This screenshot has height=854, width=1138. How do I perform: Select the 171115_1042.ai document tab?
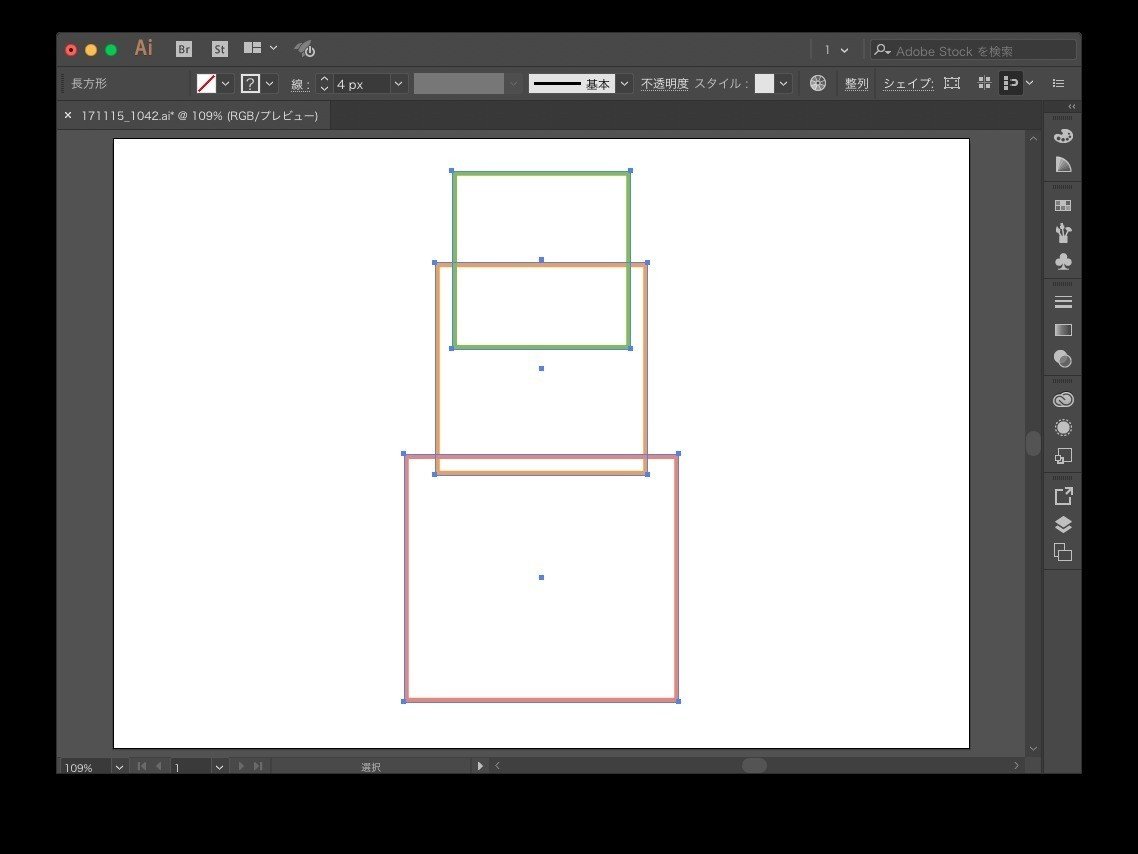pyautogui.click(x=200, y=115)
